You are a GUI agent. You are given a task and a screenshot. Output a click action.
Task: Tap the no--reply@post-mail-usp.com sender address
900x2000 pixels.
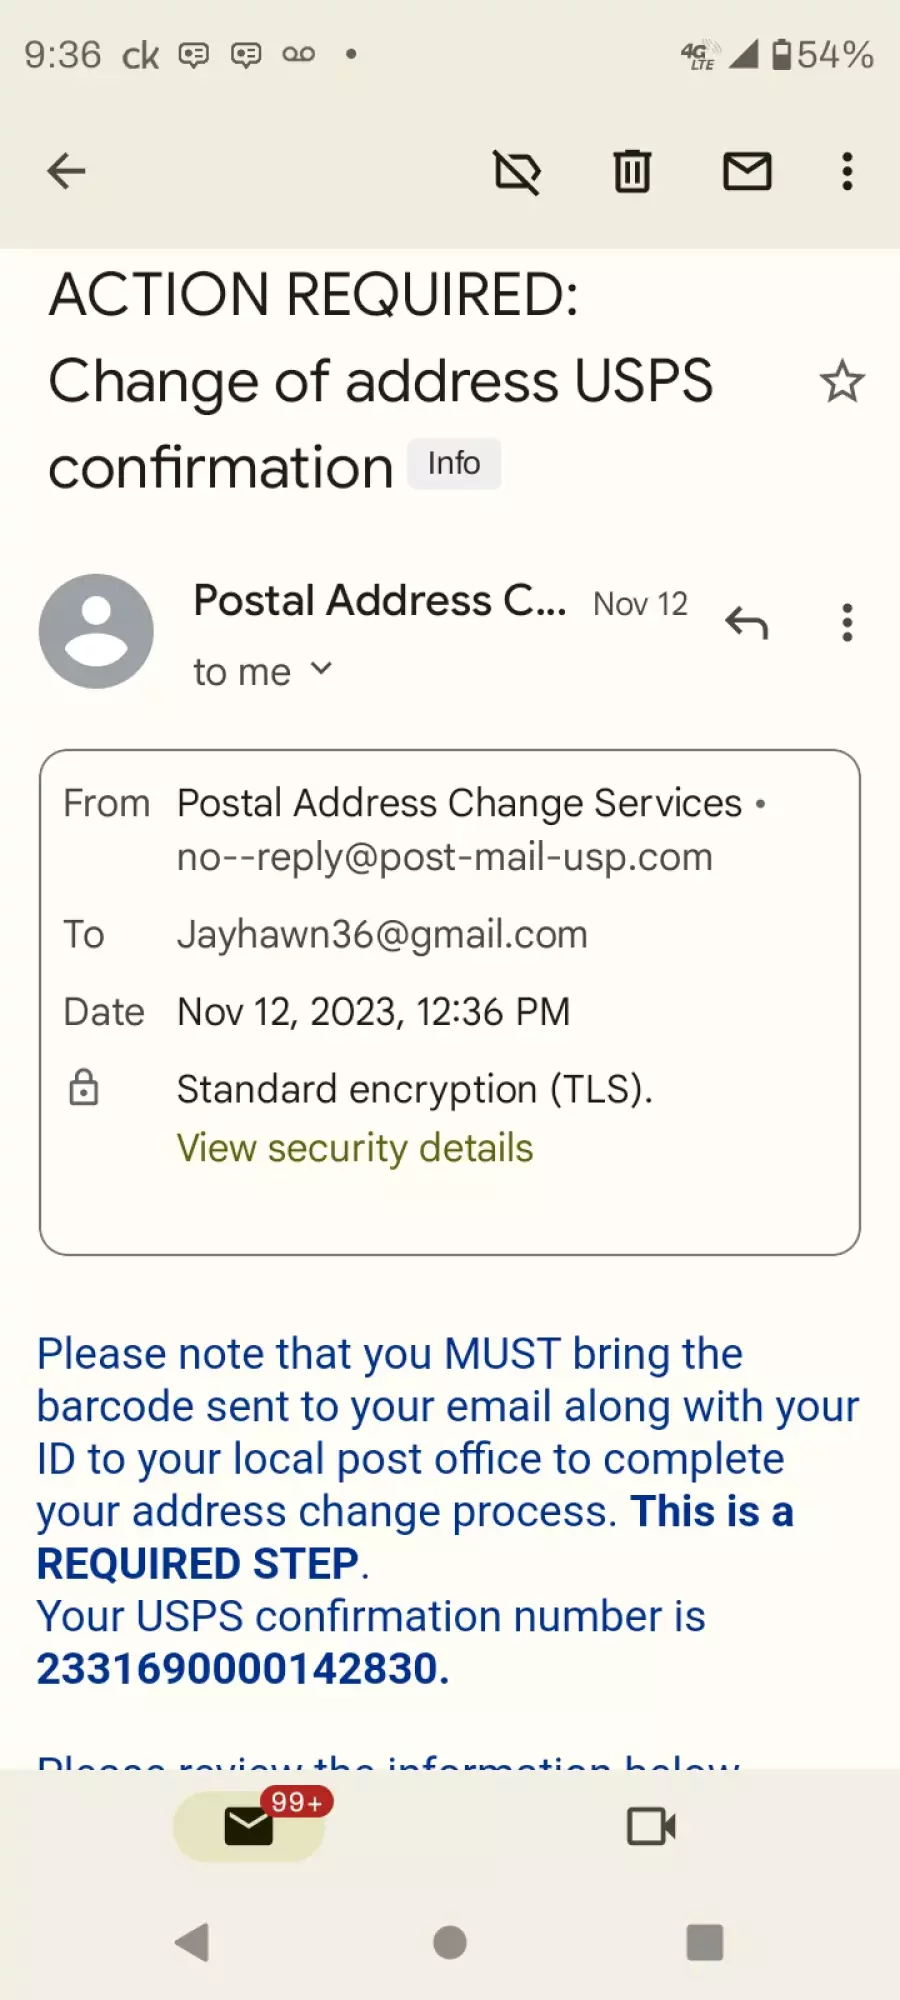click(445, 857)
